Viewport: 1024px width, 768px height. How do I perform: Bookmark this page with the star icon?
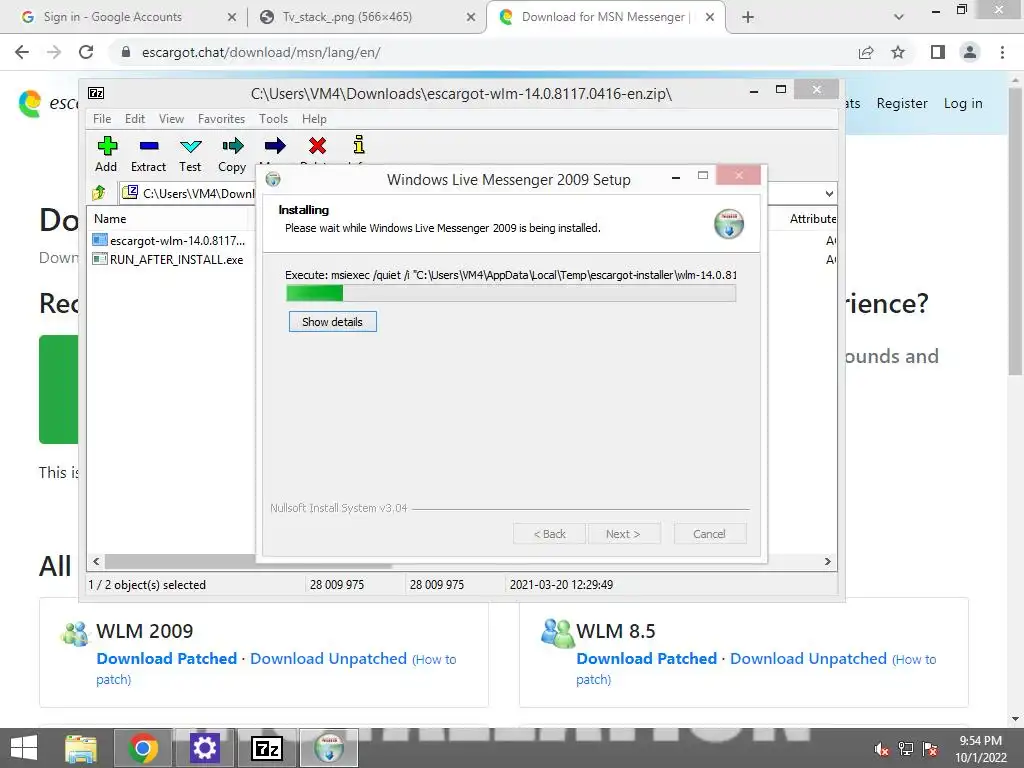coord(898,52)
